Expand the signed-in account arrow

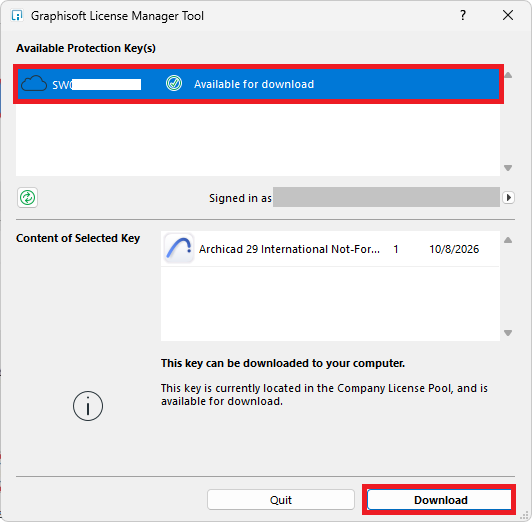tap(508, 197)
